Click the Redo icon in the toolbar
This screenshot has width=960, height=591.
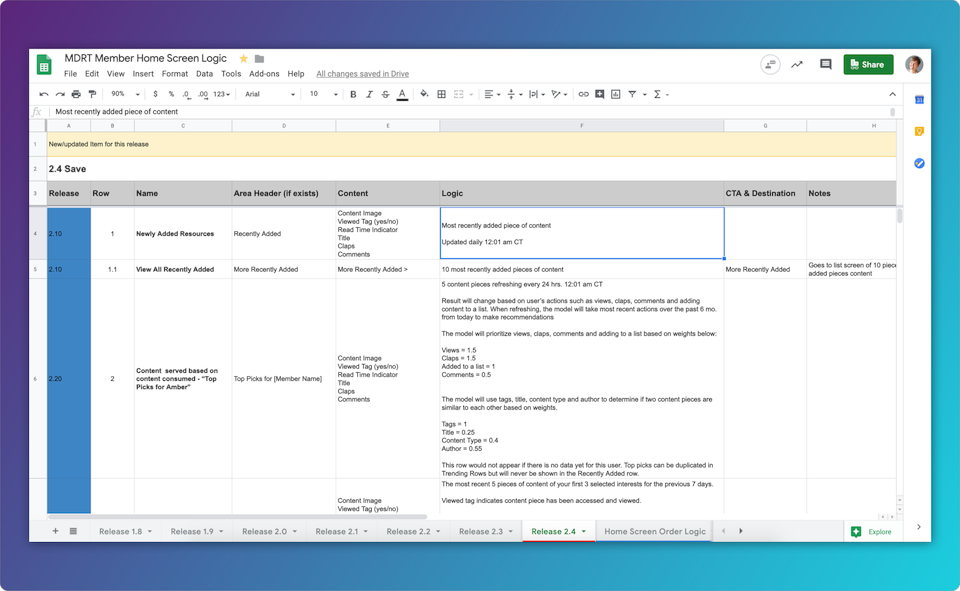click(60, 94)
